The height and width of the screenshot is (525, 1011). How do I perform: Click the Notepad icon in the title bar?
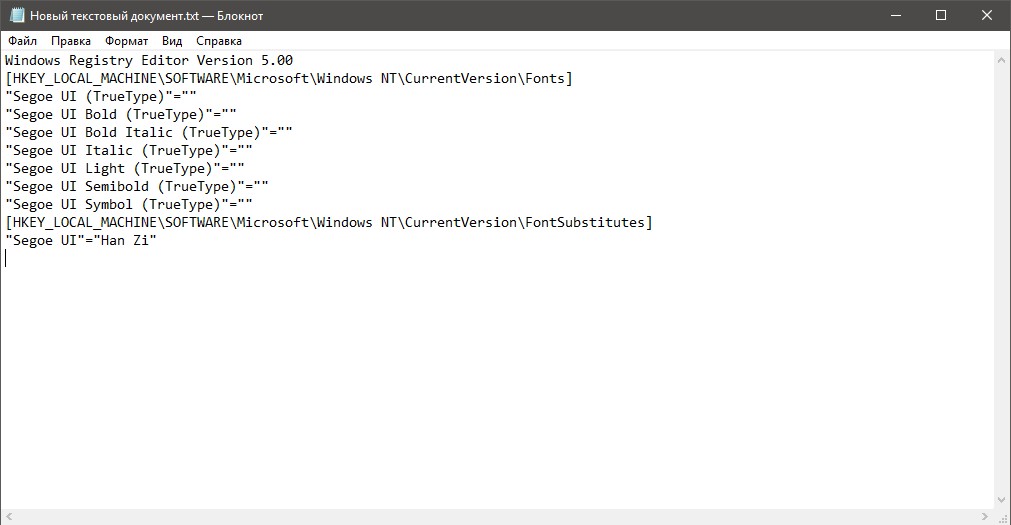[x=15, y=16]
